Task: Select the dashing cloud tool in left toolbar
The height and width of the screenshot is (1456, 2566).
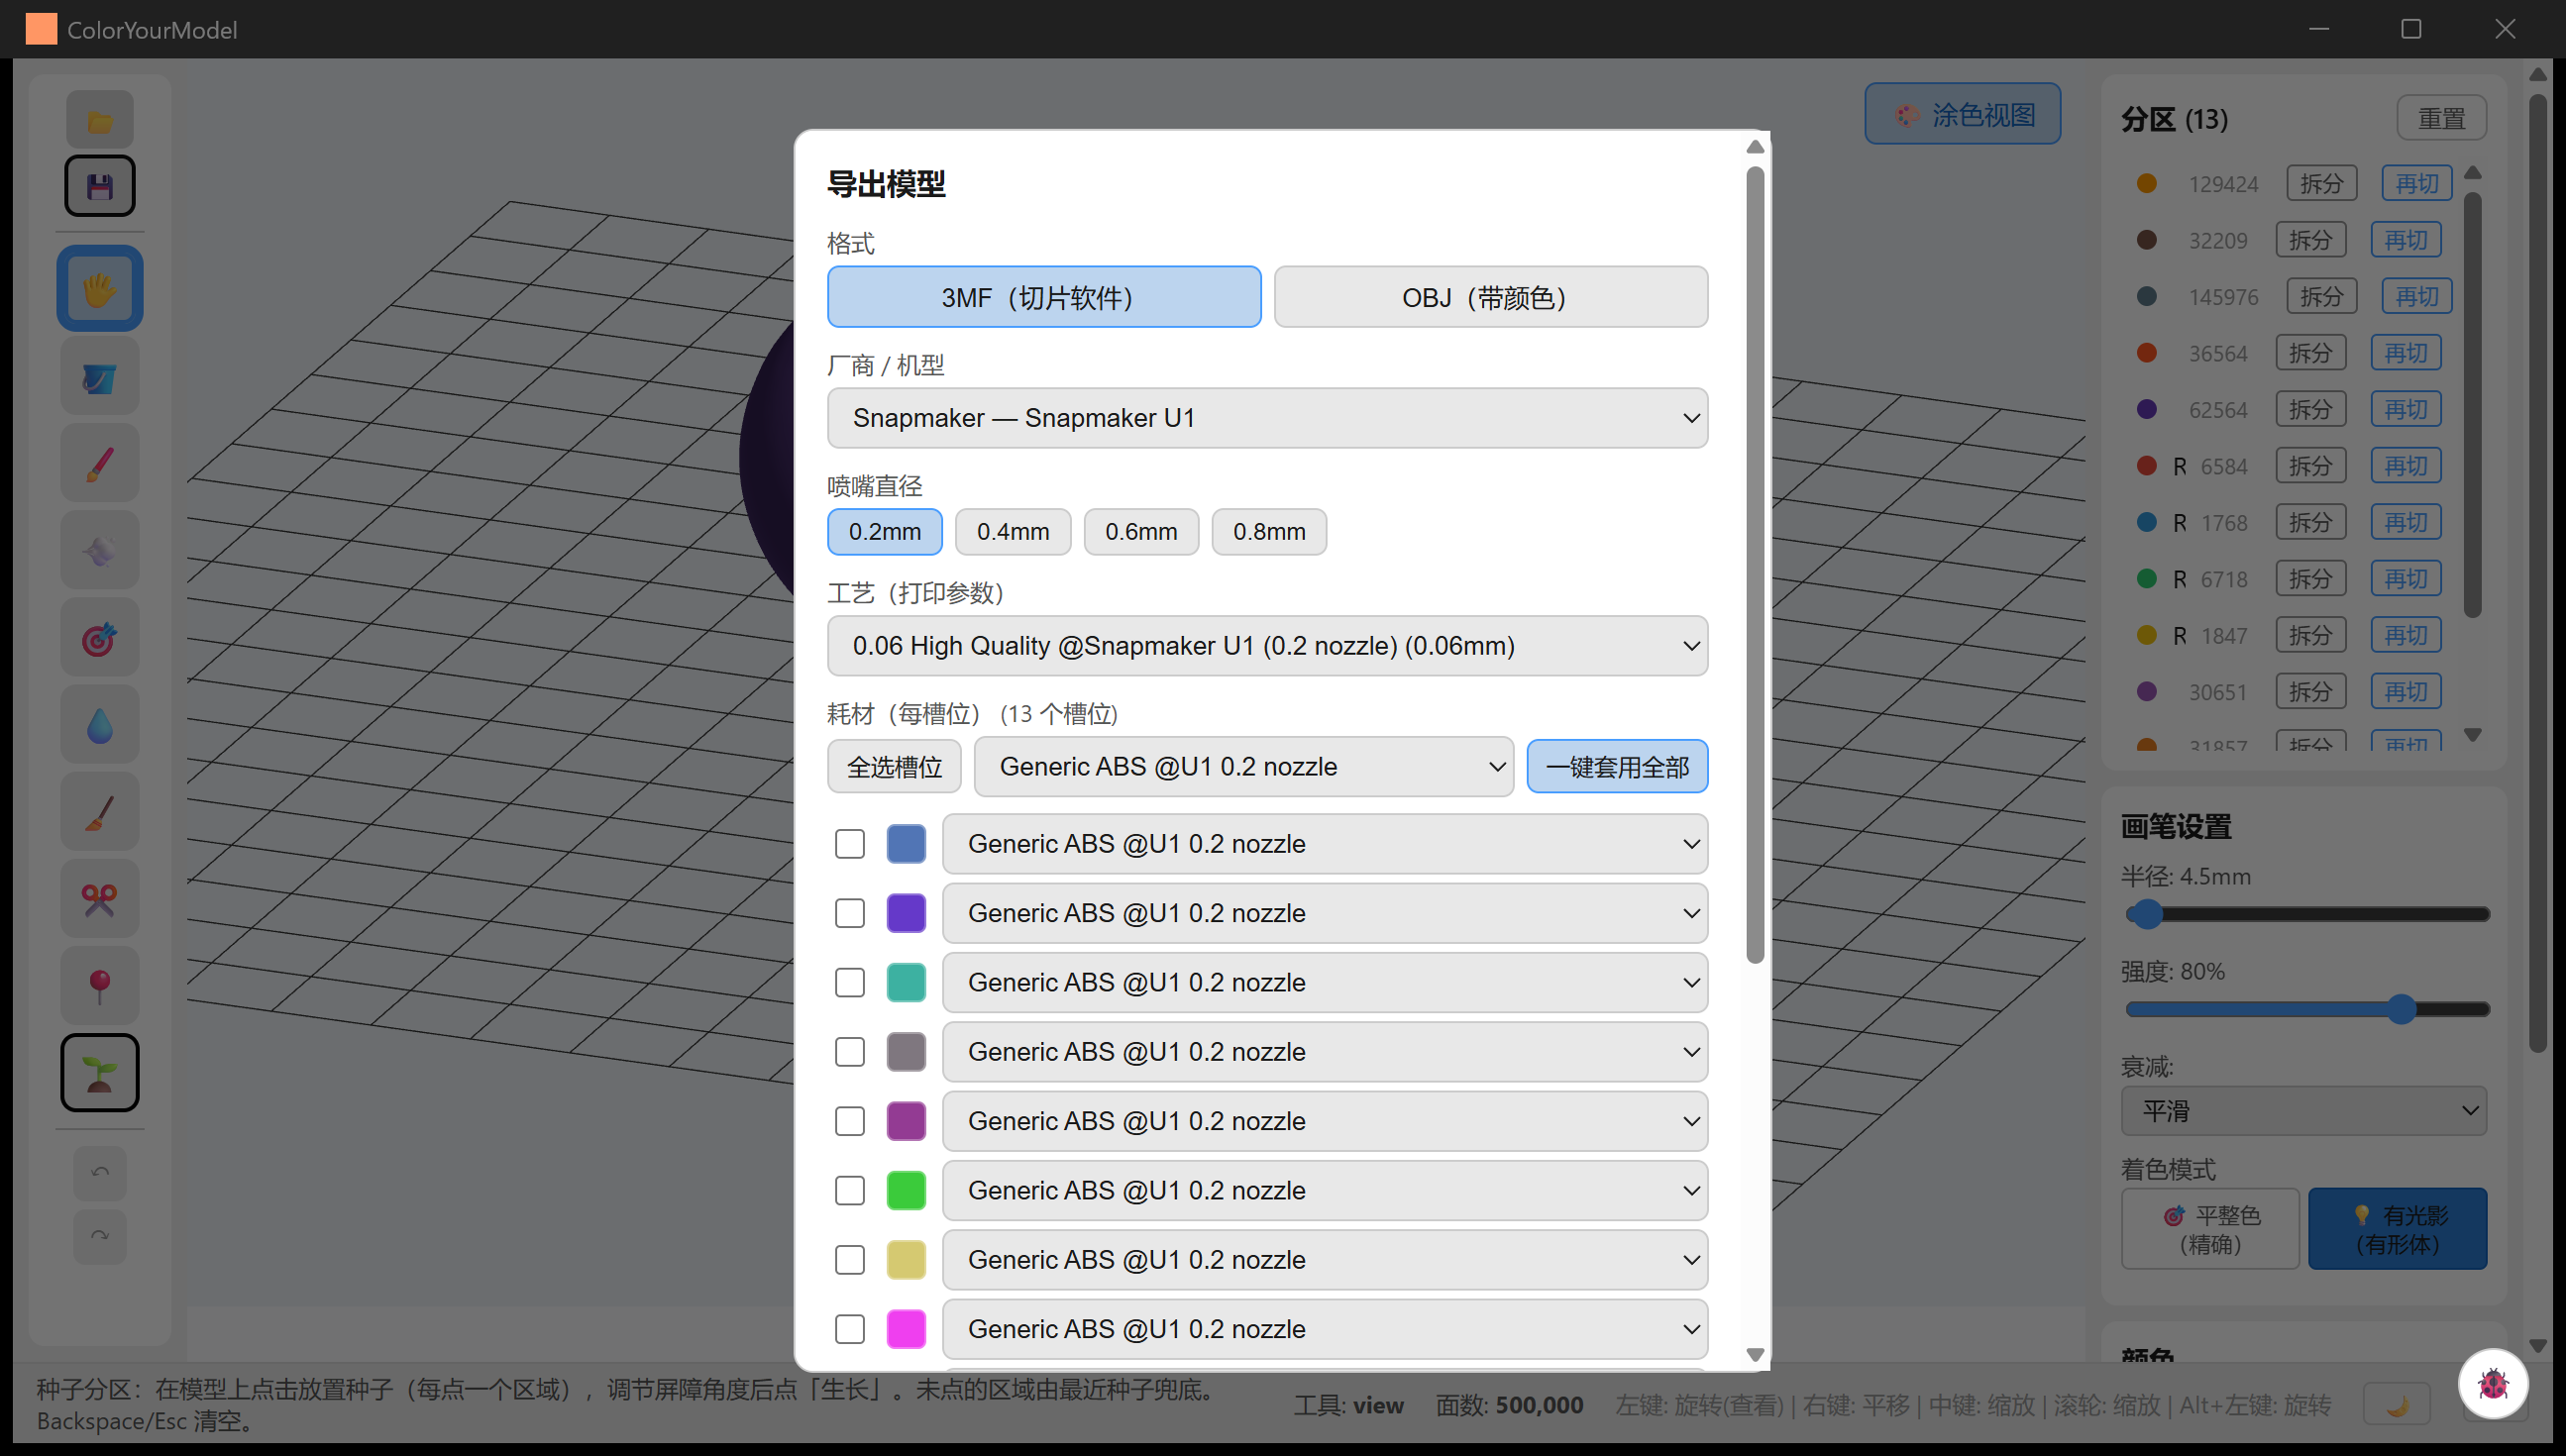Action: click(x=100, y=551)
